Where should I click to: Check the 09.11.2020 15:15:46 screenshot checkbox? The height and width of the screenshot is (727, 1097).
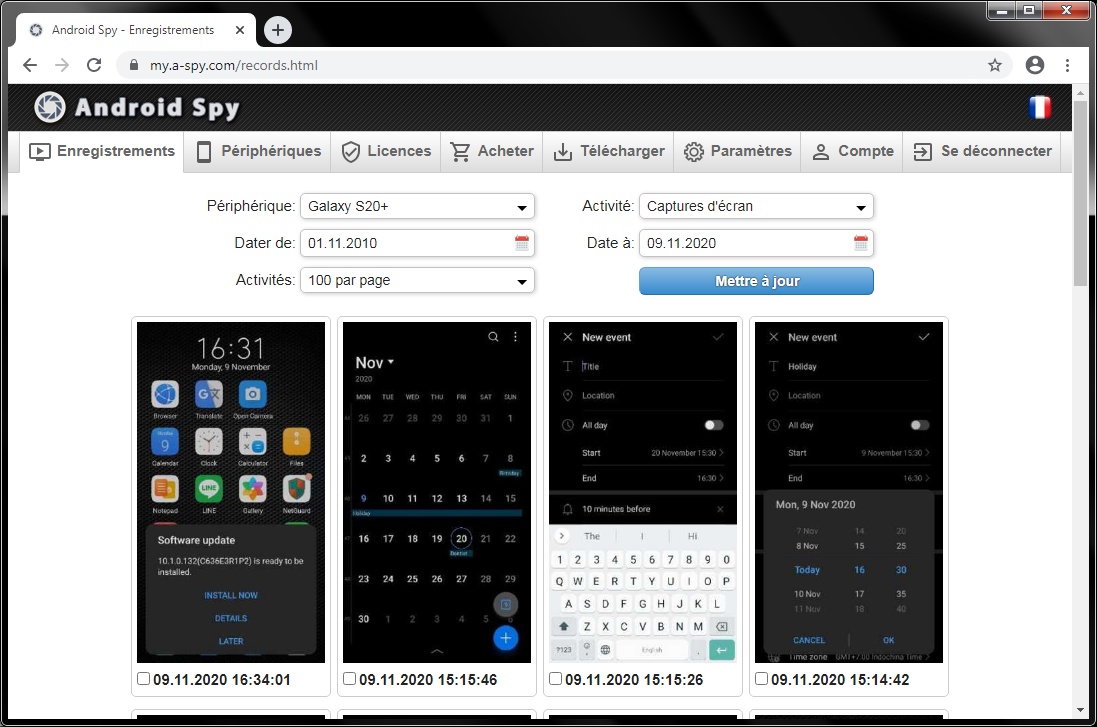tap(349, 679)
